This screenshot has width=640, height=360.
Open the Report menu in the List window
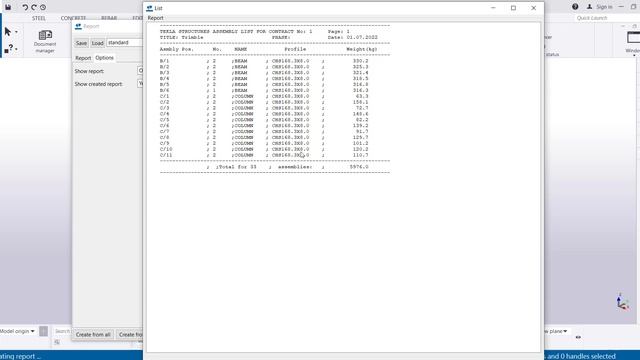pos(156,18)
